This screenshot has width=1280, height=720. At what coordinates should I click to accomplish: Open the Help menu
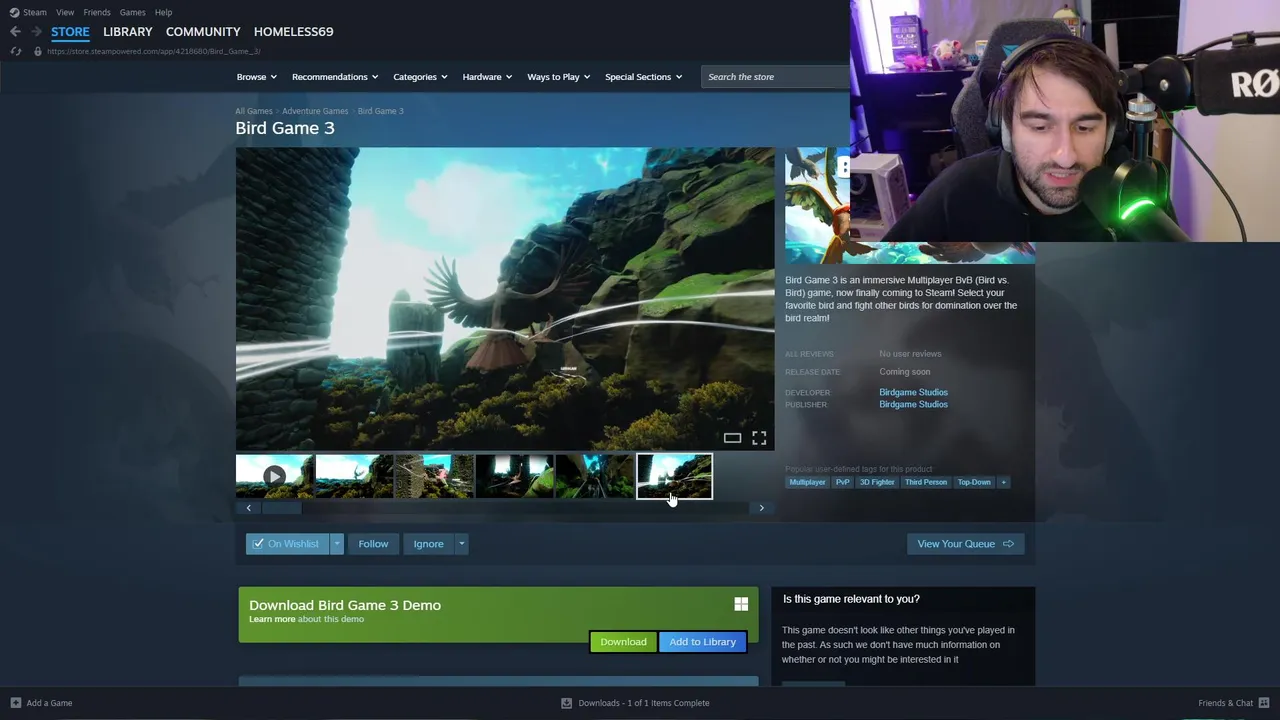coord(163,12)
